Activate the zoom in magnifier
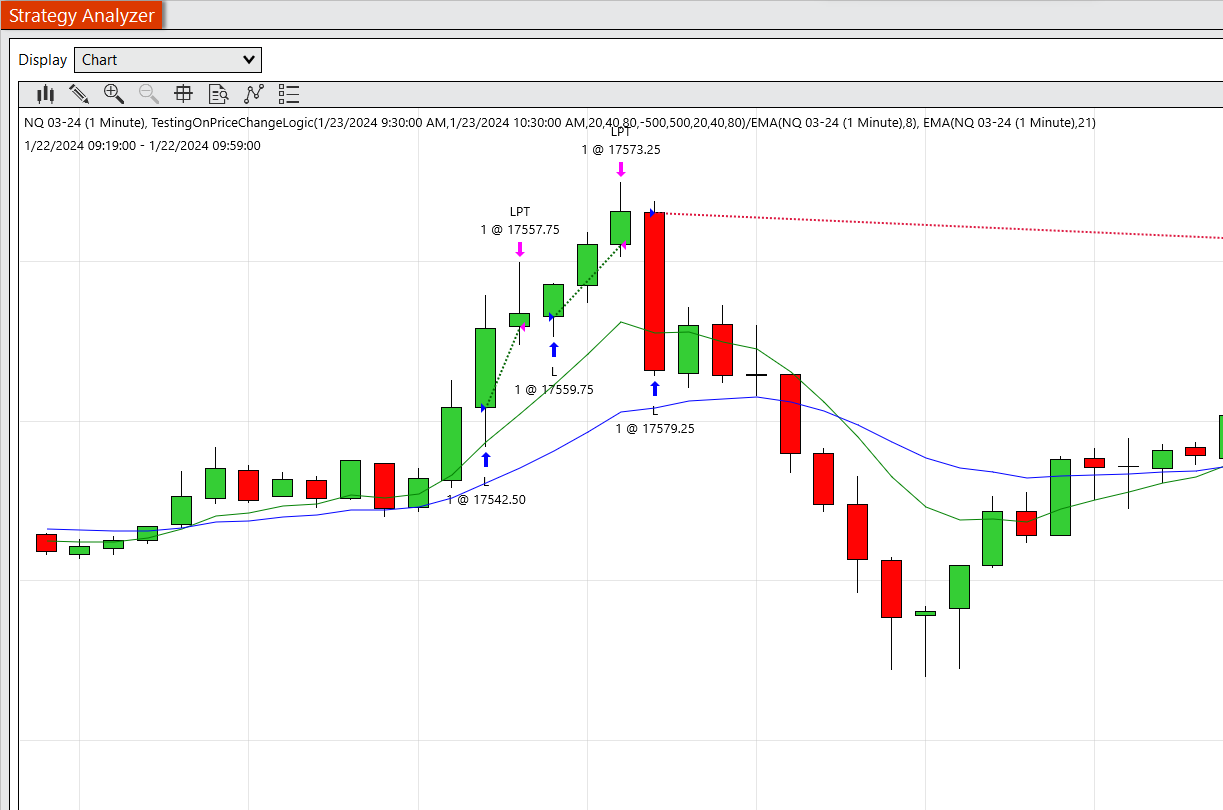 [114, 94]
